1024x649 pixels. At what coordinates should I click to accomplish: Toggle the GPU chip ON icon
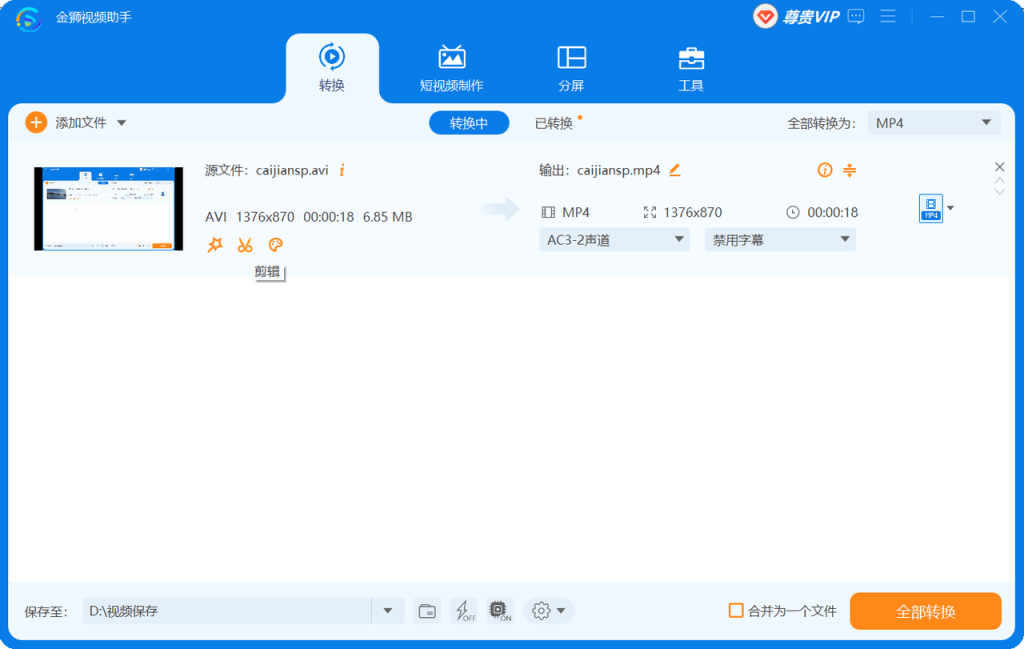[x=500, y=611]
